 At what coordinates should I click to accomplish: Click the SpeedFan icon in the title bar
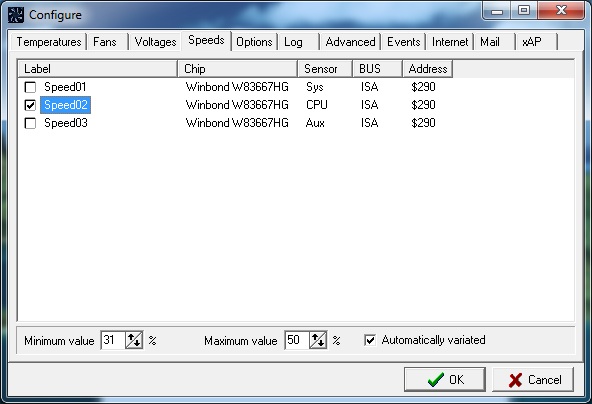16,15
